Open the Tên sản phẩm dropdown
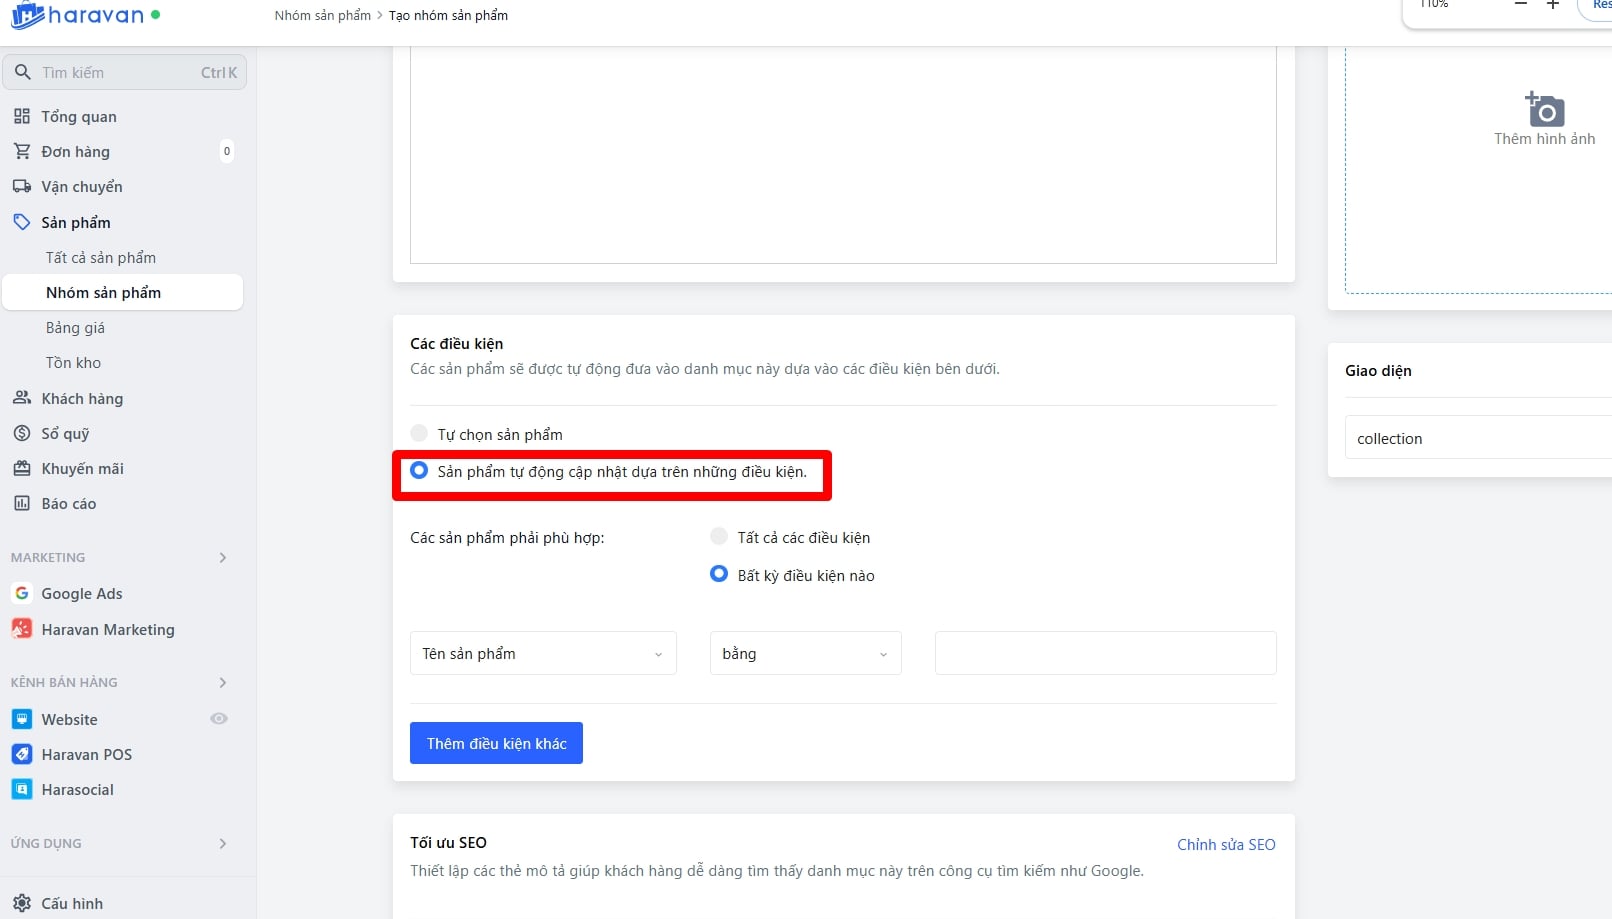The image size is (1612, 919). coord(543,653)
